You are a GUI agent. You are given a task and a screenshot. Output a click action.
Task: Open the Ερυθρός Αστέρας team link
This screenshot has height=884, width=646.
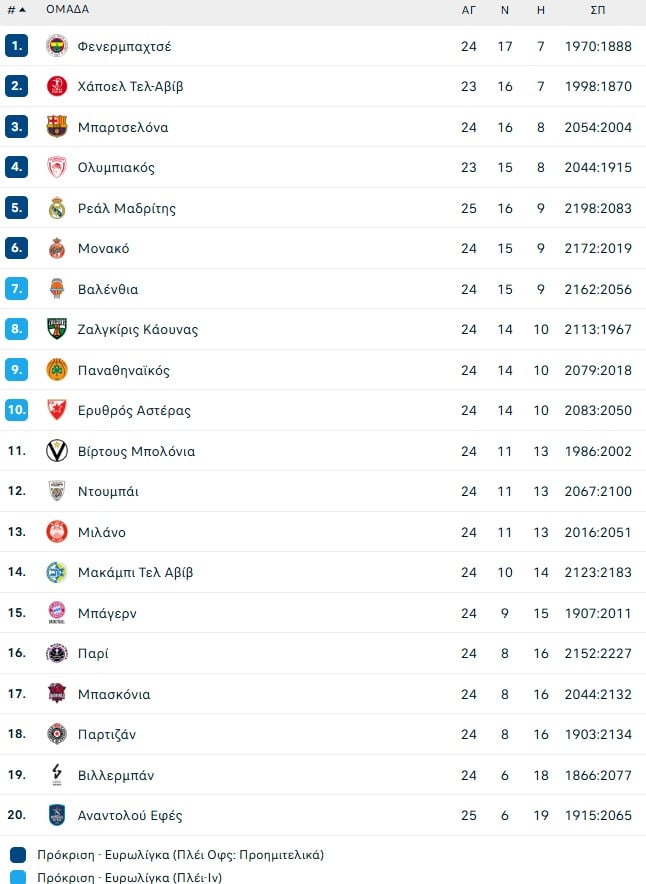134,411
